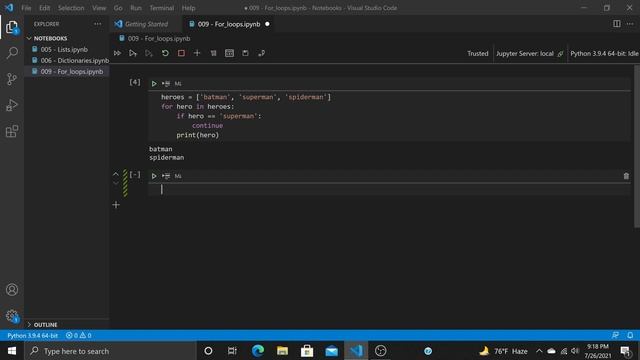Open the View menu
The image size is (640, 360).
point(99,8)
